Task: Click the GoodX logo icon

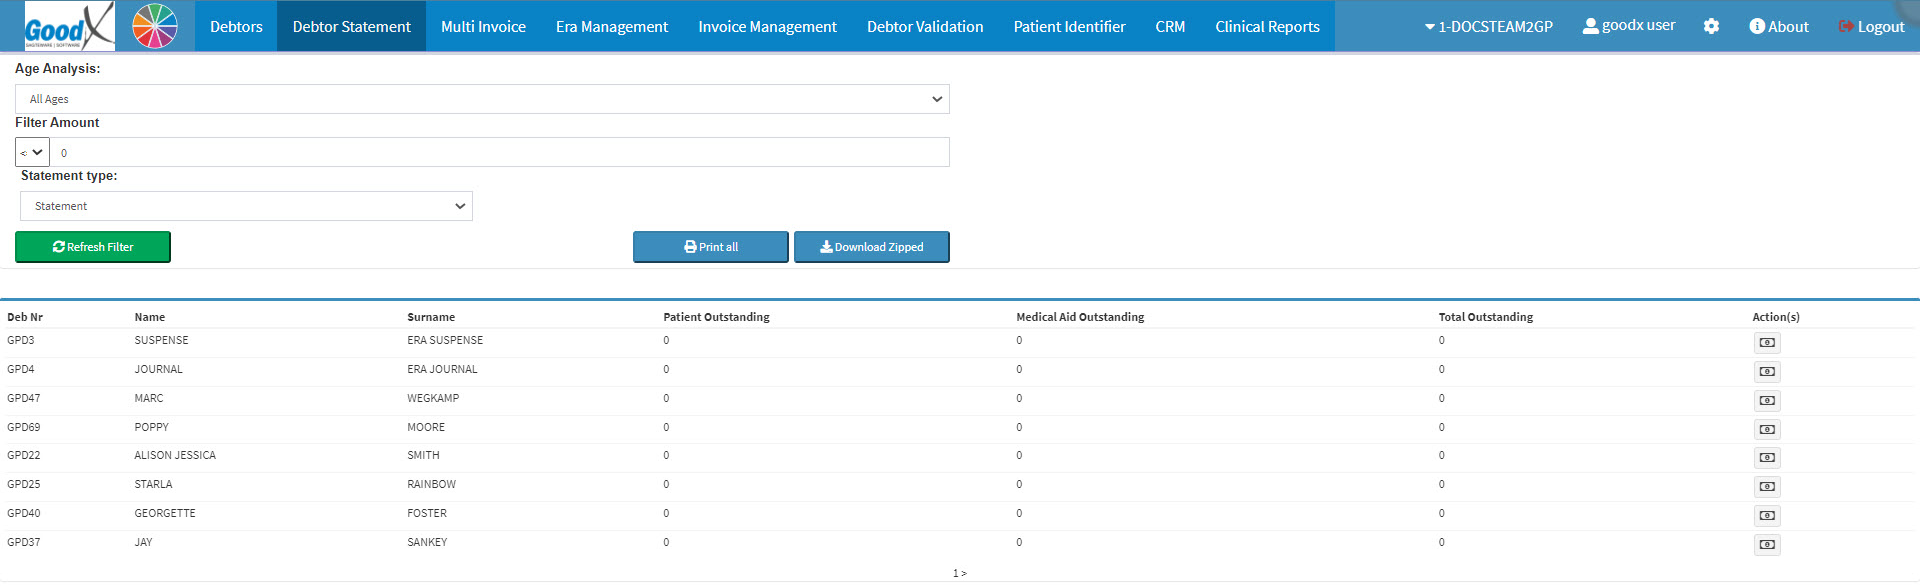Action: click(x=69, y=26)
